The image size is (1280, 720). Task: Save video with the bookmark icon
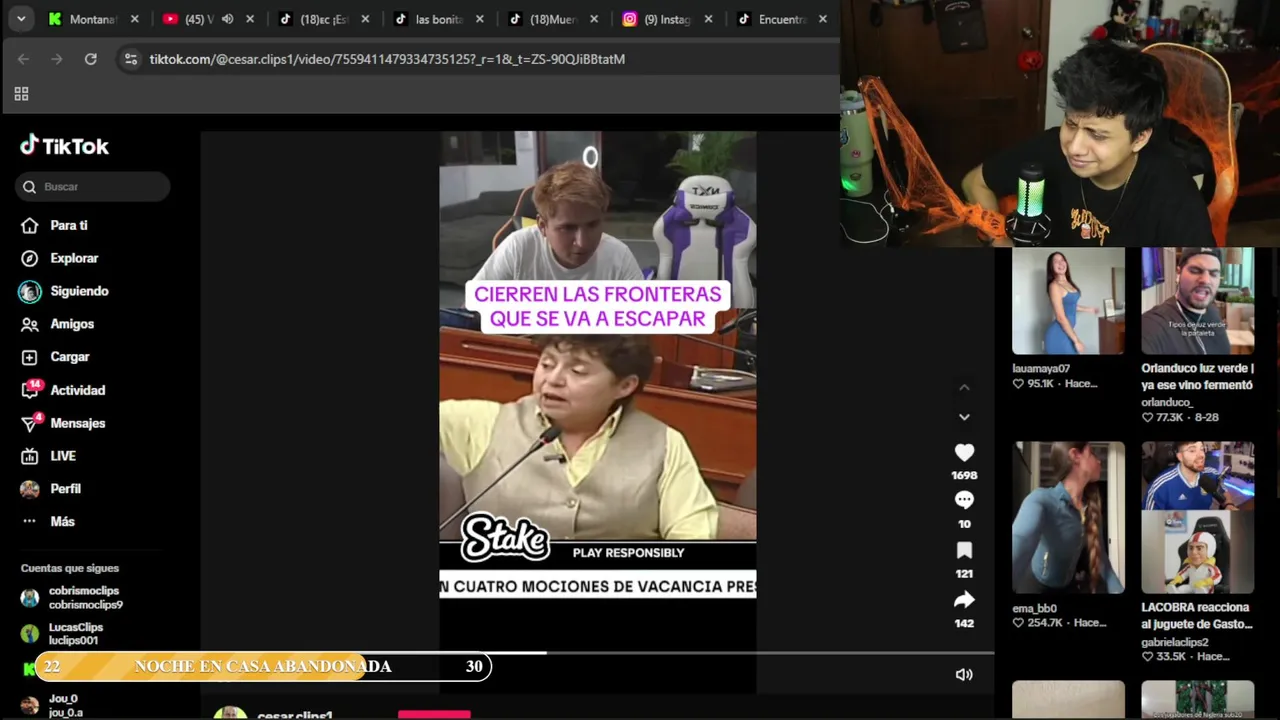coord(964,550)
